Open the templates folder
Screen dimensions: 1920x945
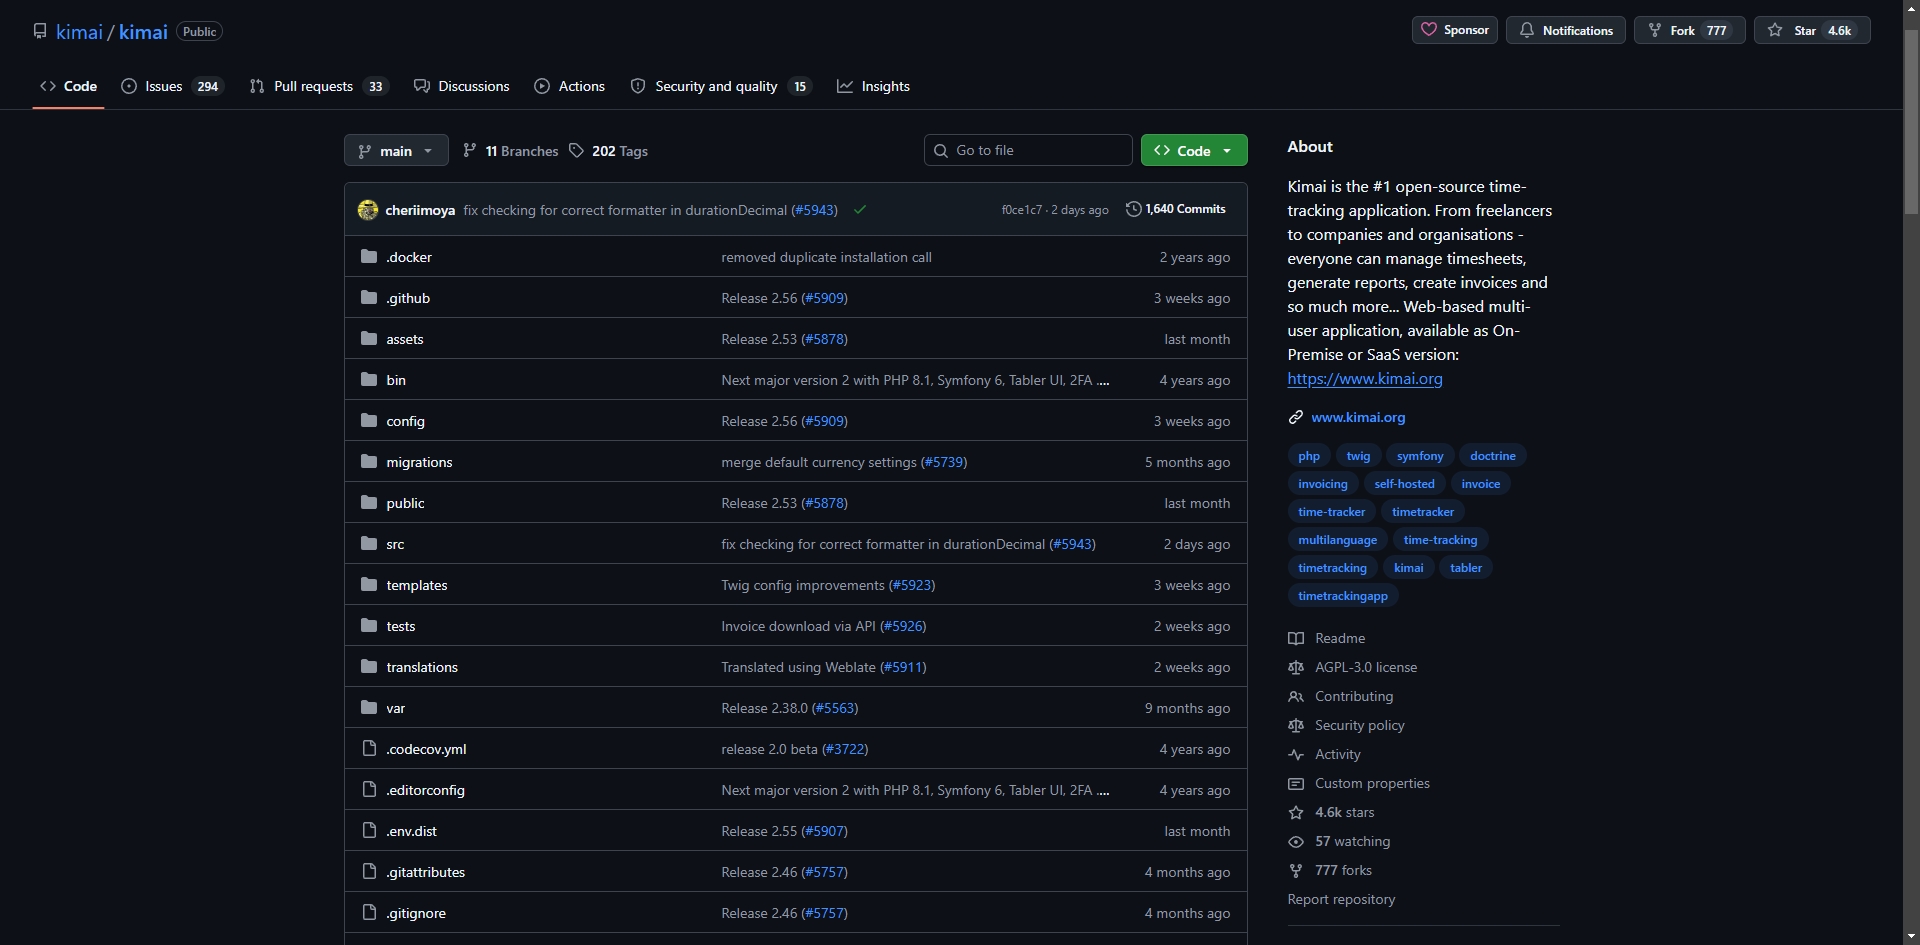[x=417, y=585]
